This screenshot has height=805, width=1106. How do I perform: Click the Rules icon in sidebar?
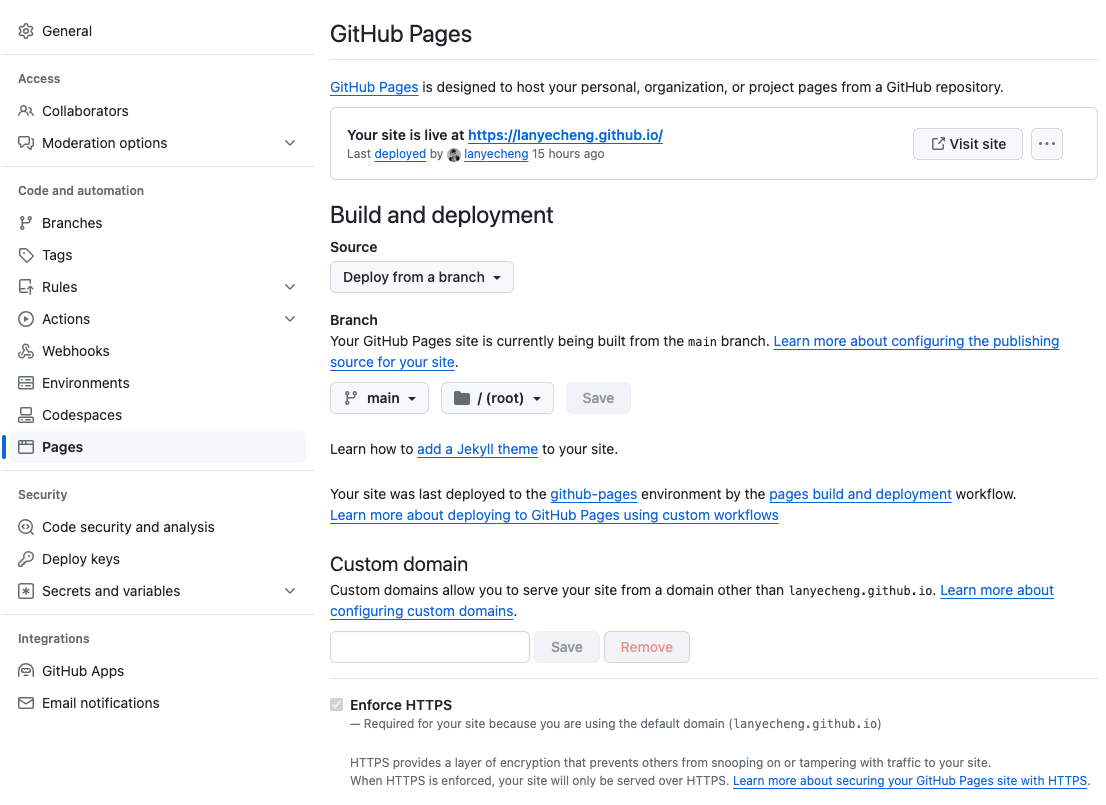[26, 287]
